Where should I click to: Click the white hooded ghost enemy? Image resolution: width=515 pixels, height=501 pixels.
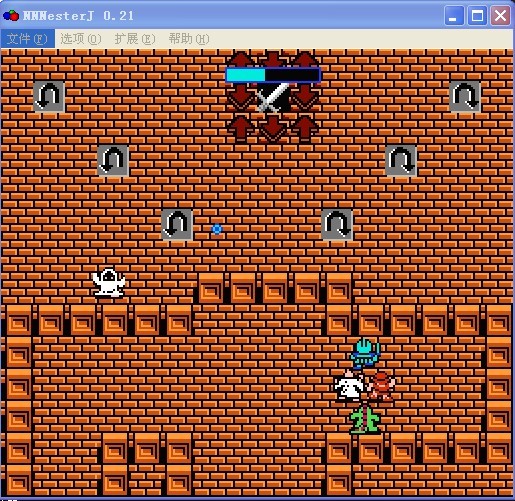(109, 283)
